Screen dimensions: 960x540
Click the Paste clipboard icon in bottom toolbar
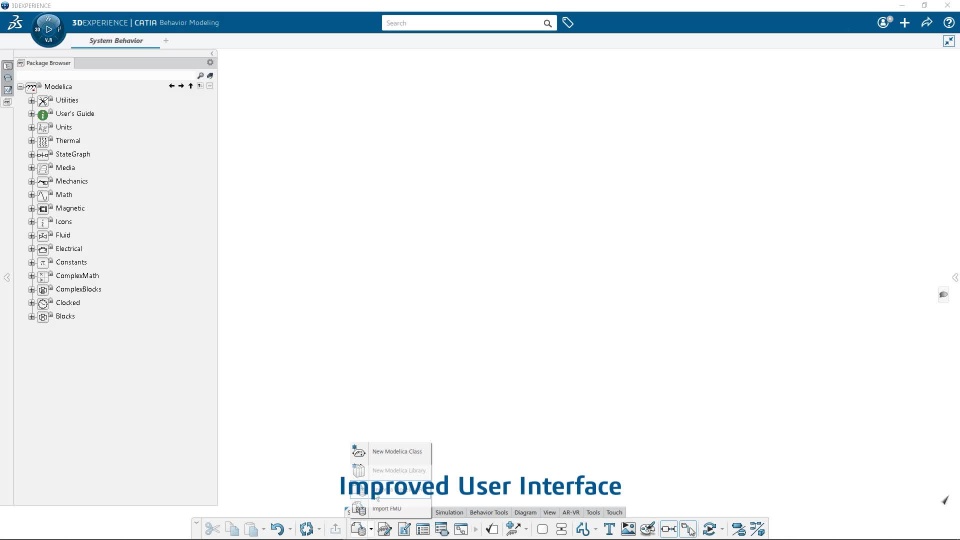pos(251,529)
